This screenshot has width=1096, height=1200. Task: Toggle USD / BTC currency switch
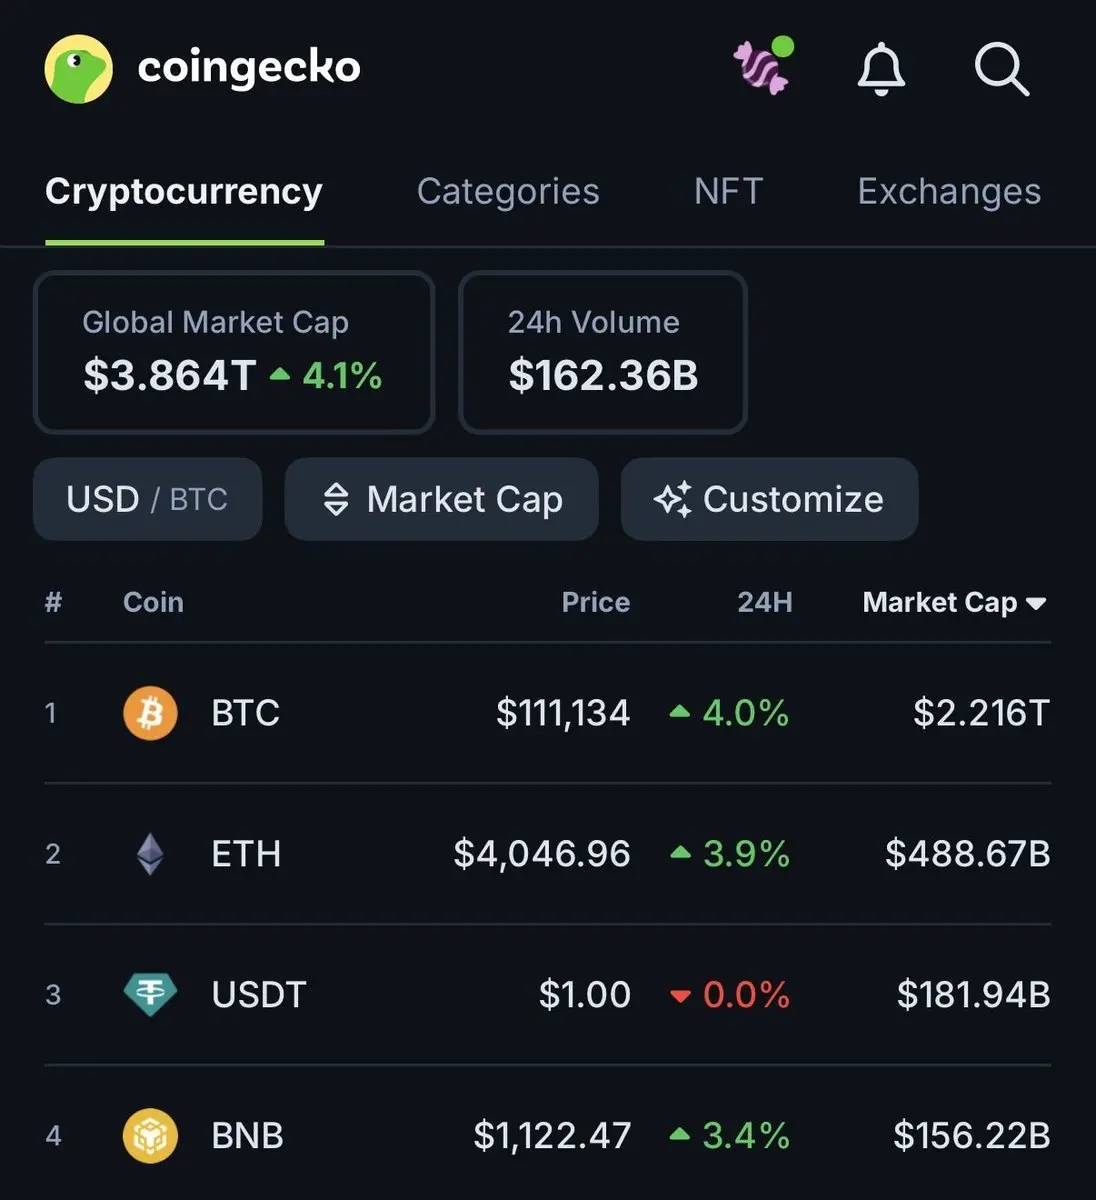148,499
